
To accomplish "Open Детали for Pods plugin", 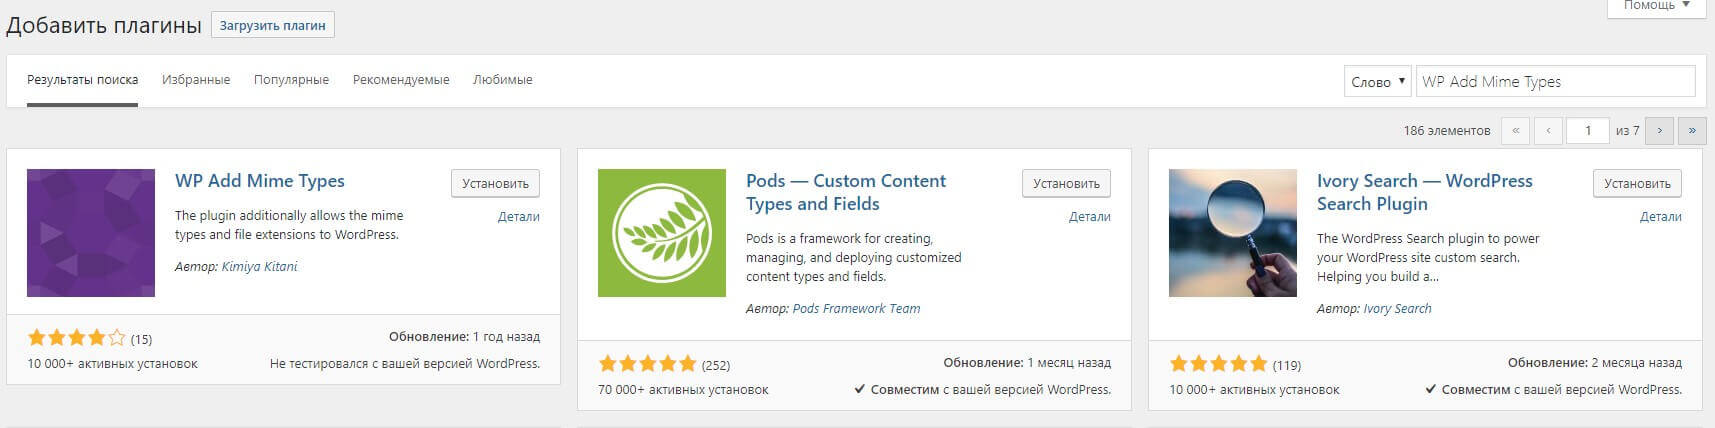I will click(x=1090, y=217).
